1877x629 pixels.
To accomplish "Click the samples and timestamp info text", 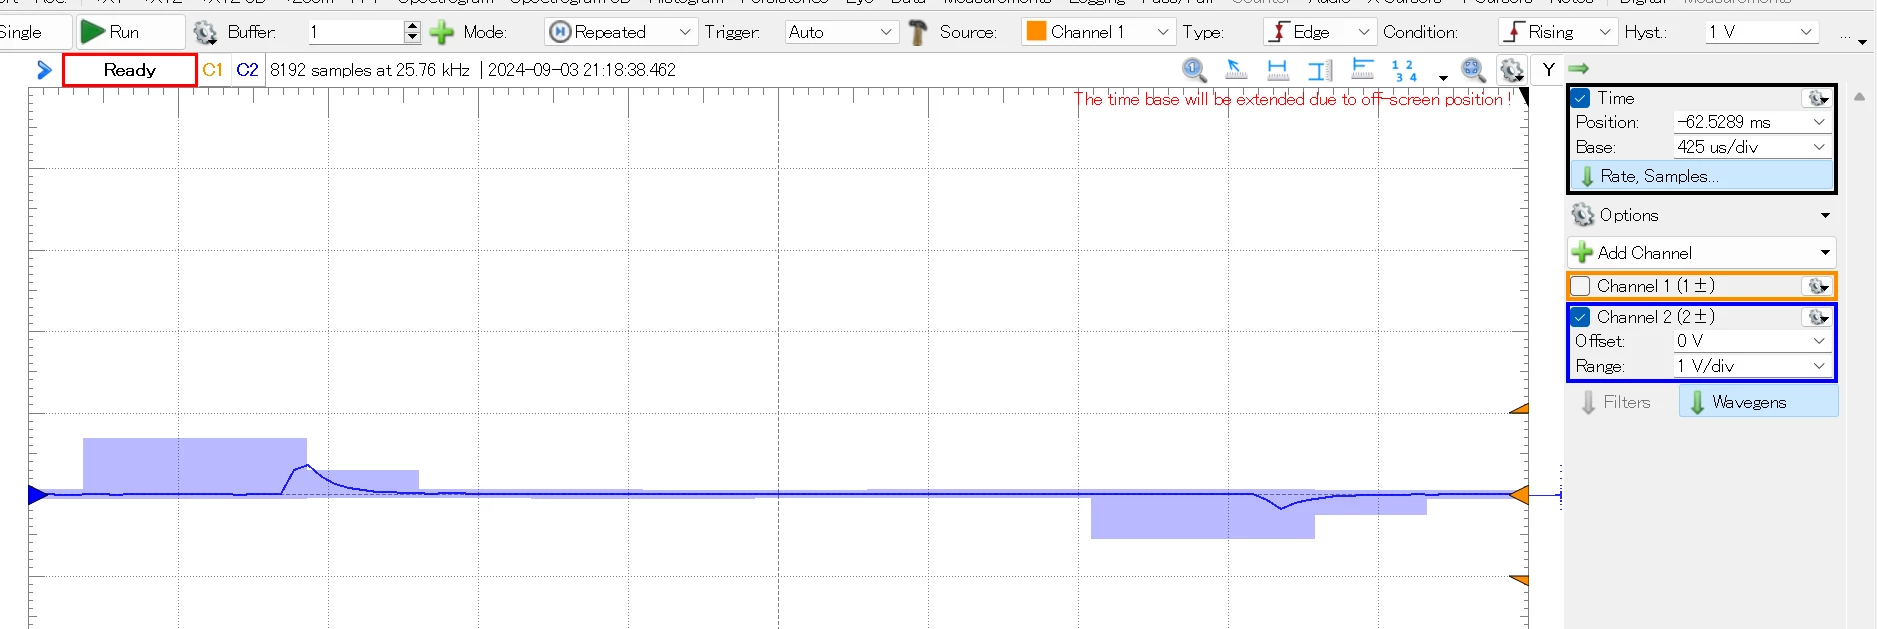I will pos(473,70).
